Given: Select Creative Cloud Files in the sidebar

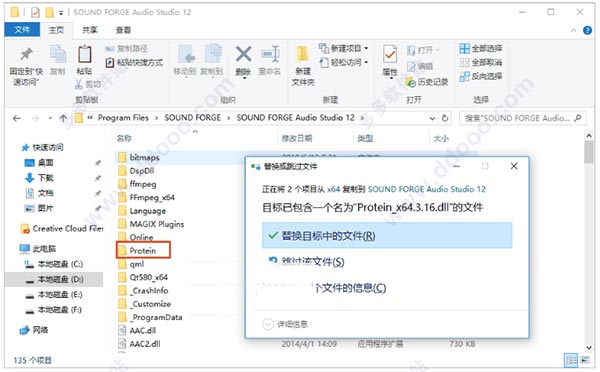Looking at the screenshot, I should pyautogui.click(x=62, y=229).
